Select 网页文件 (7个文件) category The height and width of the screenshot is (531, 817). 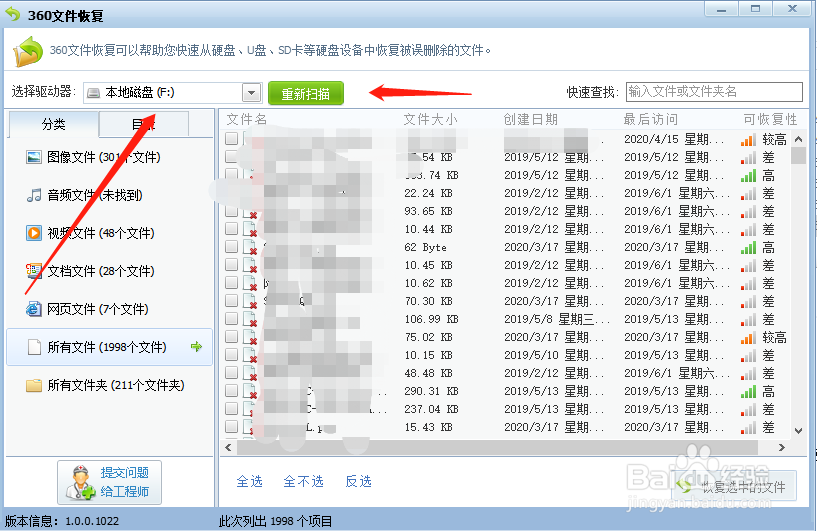click(88, 309)
